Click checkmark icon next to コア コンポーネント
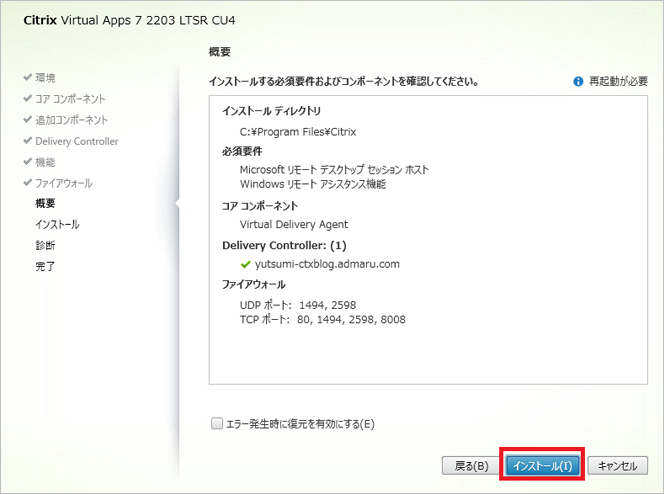This screenshot has width=664, height=494. point(28,98)
